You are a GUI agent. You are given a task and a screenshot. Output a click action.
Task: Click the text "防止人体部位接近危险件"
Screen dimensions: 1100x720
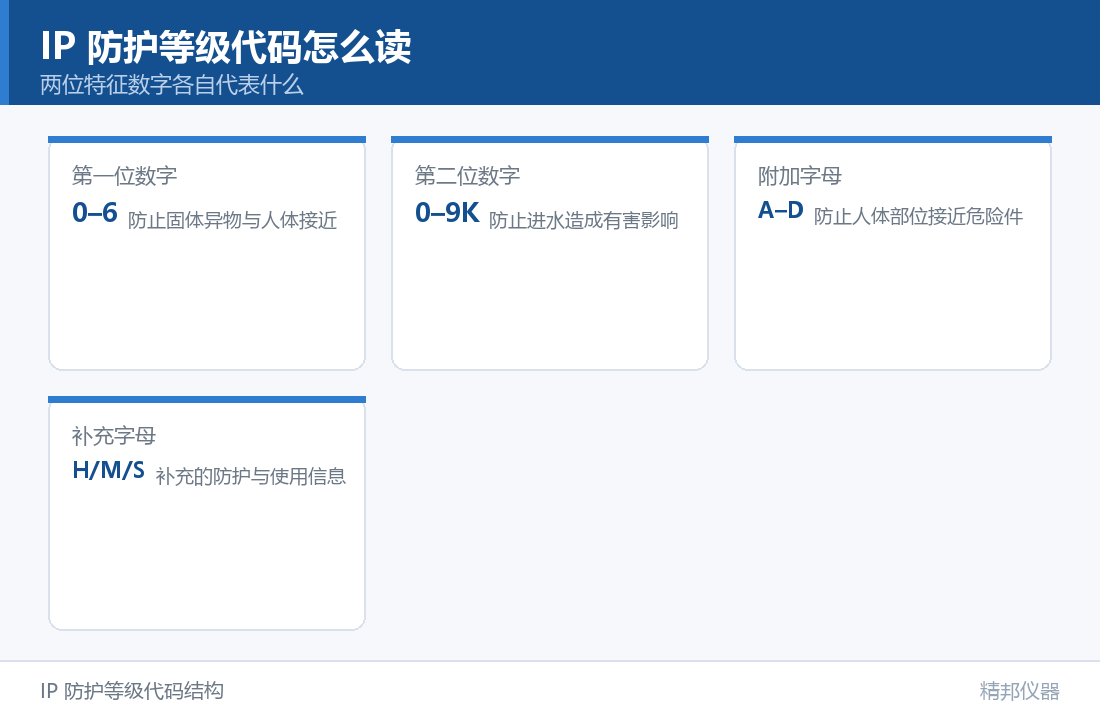pos(918,216)
